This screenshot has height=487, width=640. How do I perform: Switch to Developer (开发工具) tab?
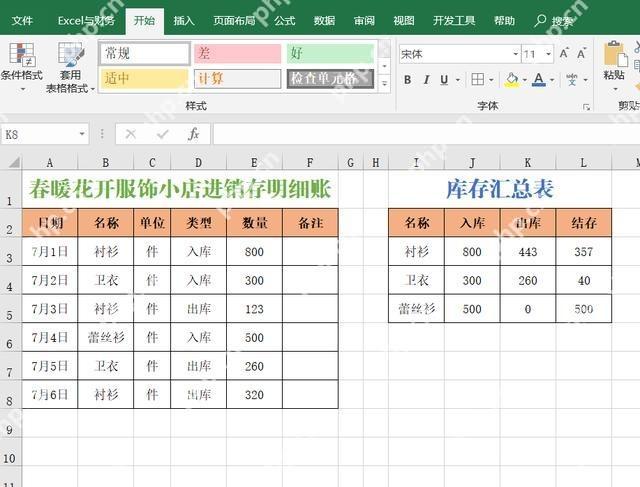[x=454, y=20]
